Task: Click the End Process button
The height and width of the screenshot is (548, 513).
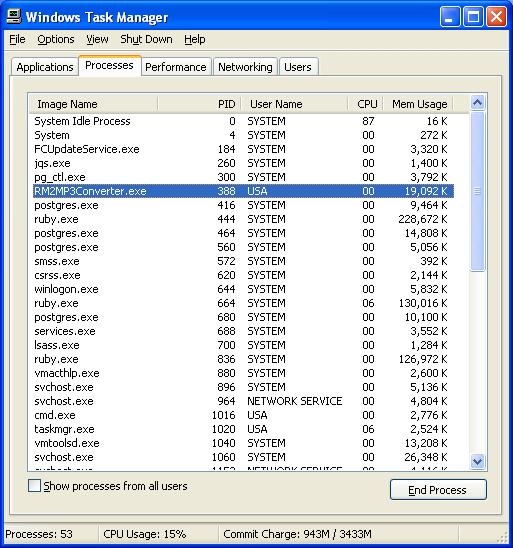Action: (438, 490)
